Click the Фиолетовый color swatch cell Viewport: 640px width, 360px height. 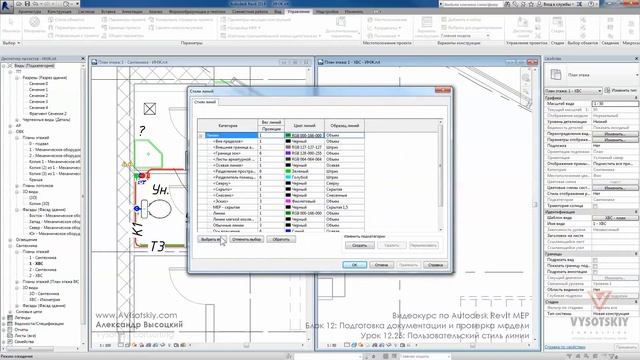[x=304, y=201]
